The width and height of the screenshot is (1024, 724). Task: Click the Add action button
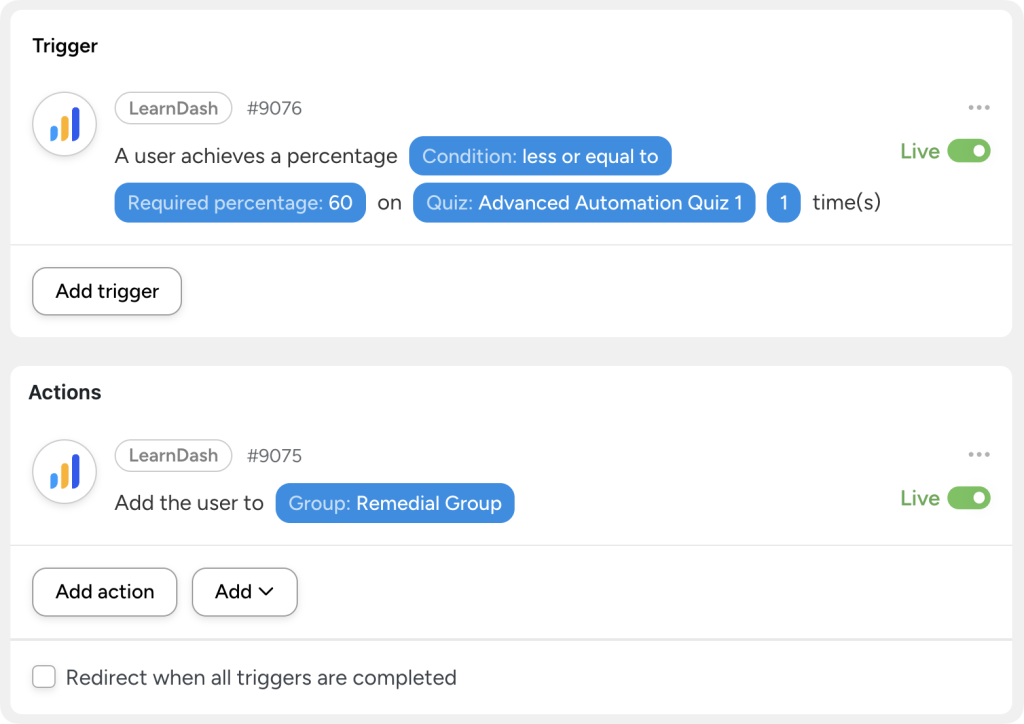tap(104, 592)
